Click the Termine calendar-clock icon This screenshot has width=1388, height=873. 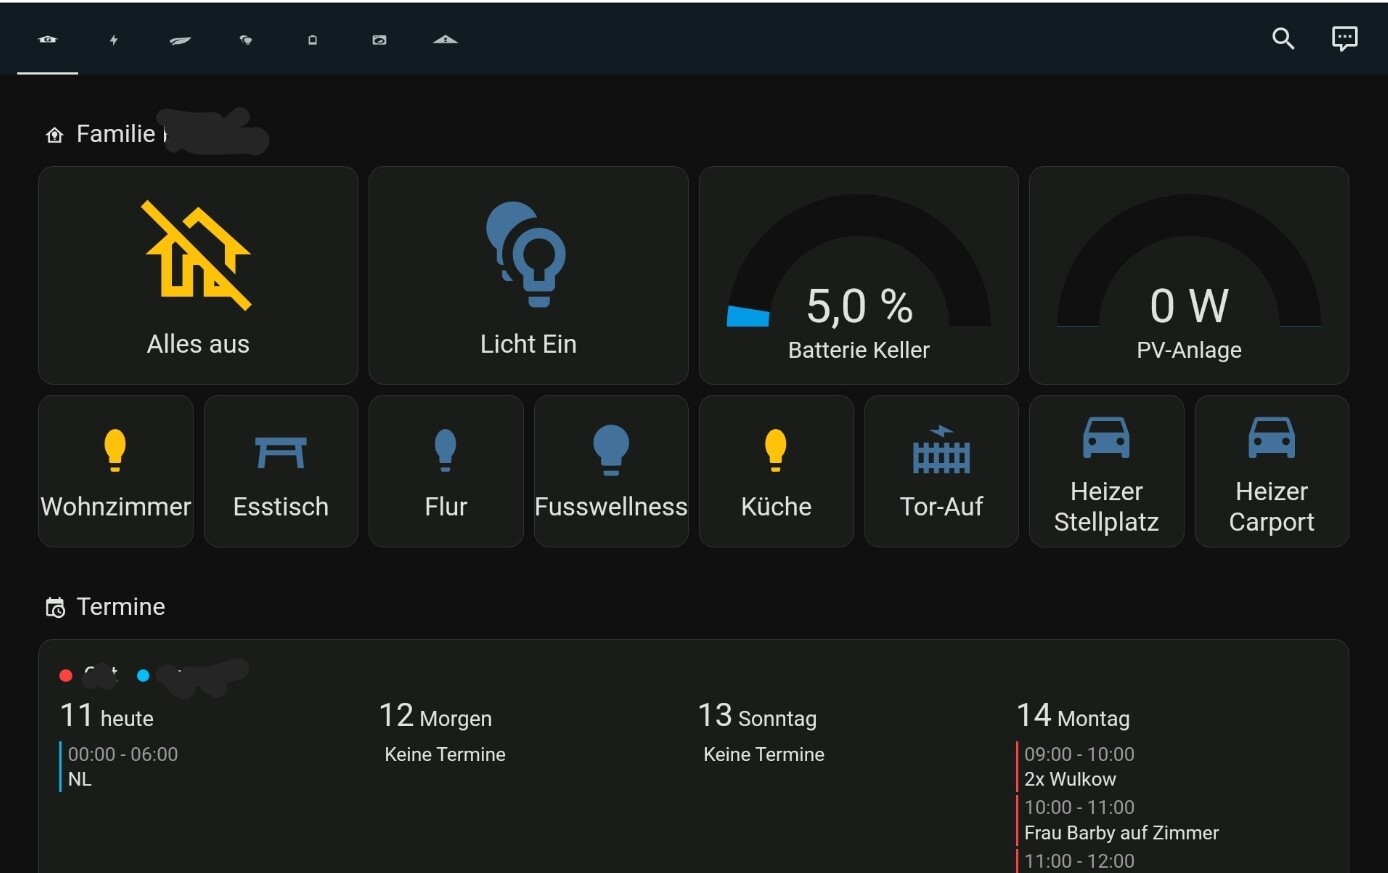click(55, 607)
